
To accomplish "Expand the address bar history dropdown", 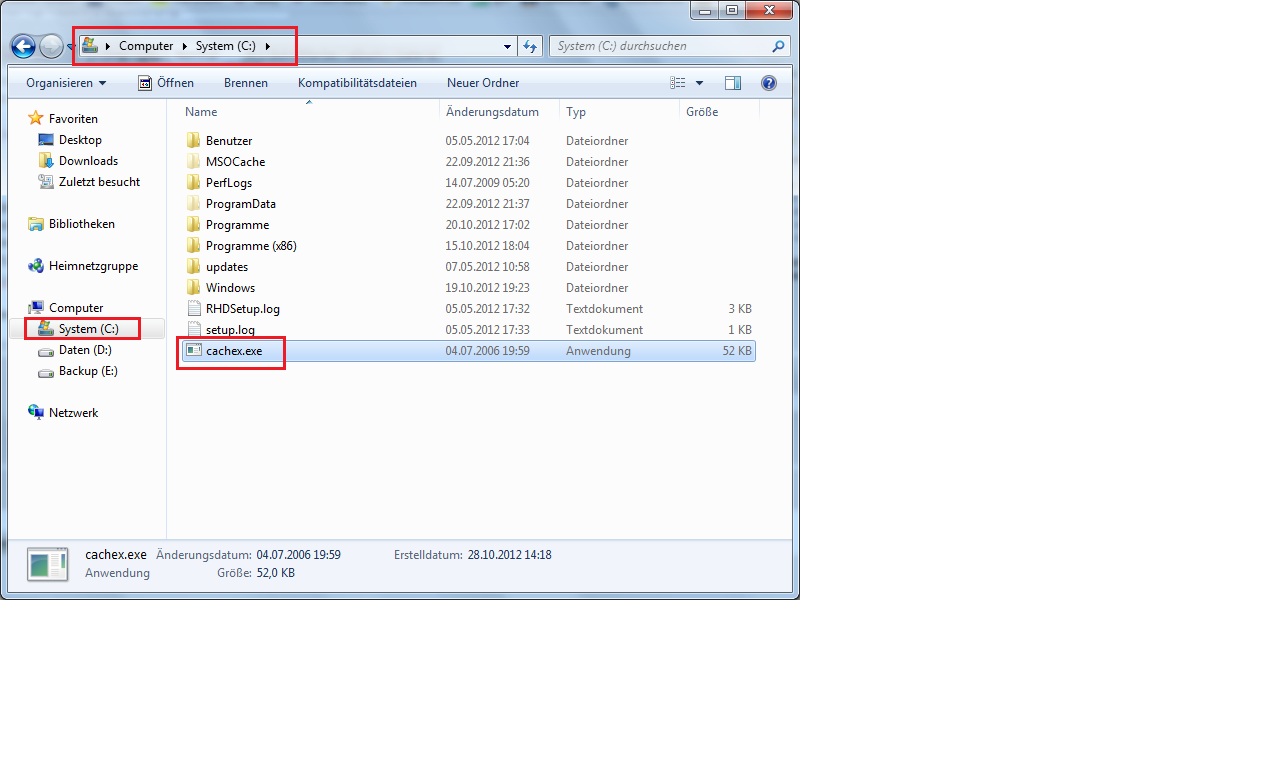I will click(508, 46).
